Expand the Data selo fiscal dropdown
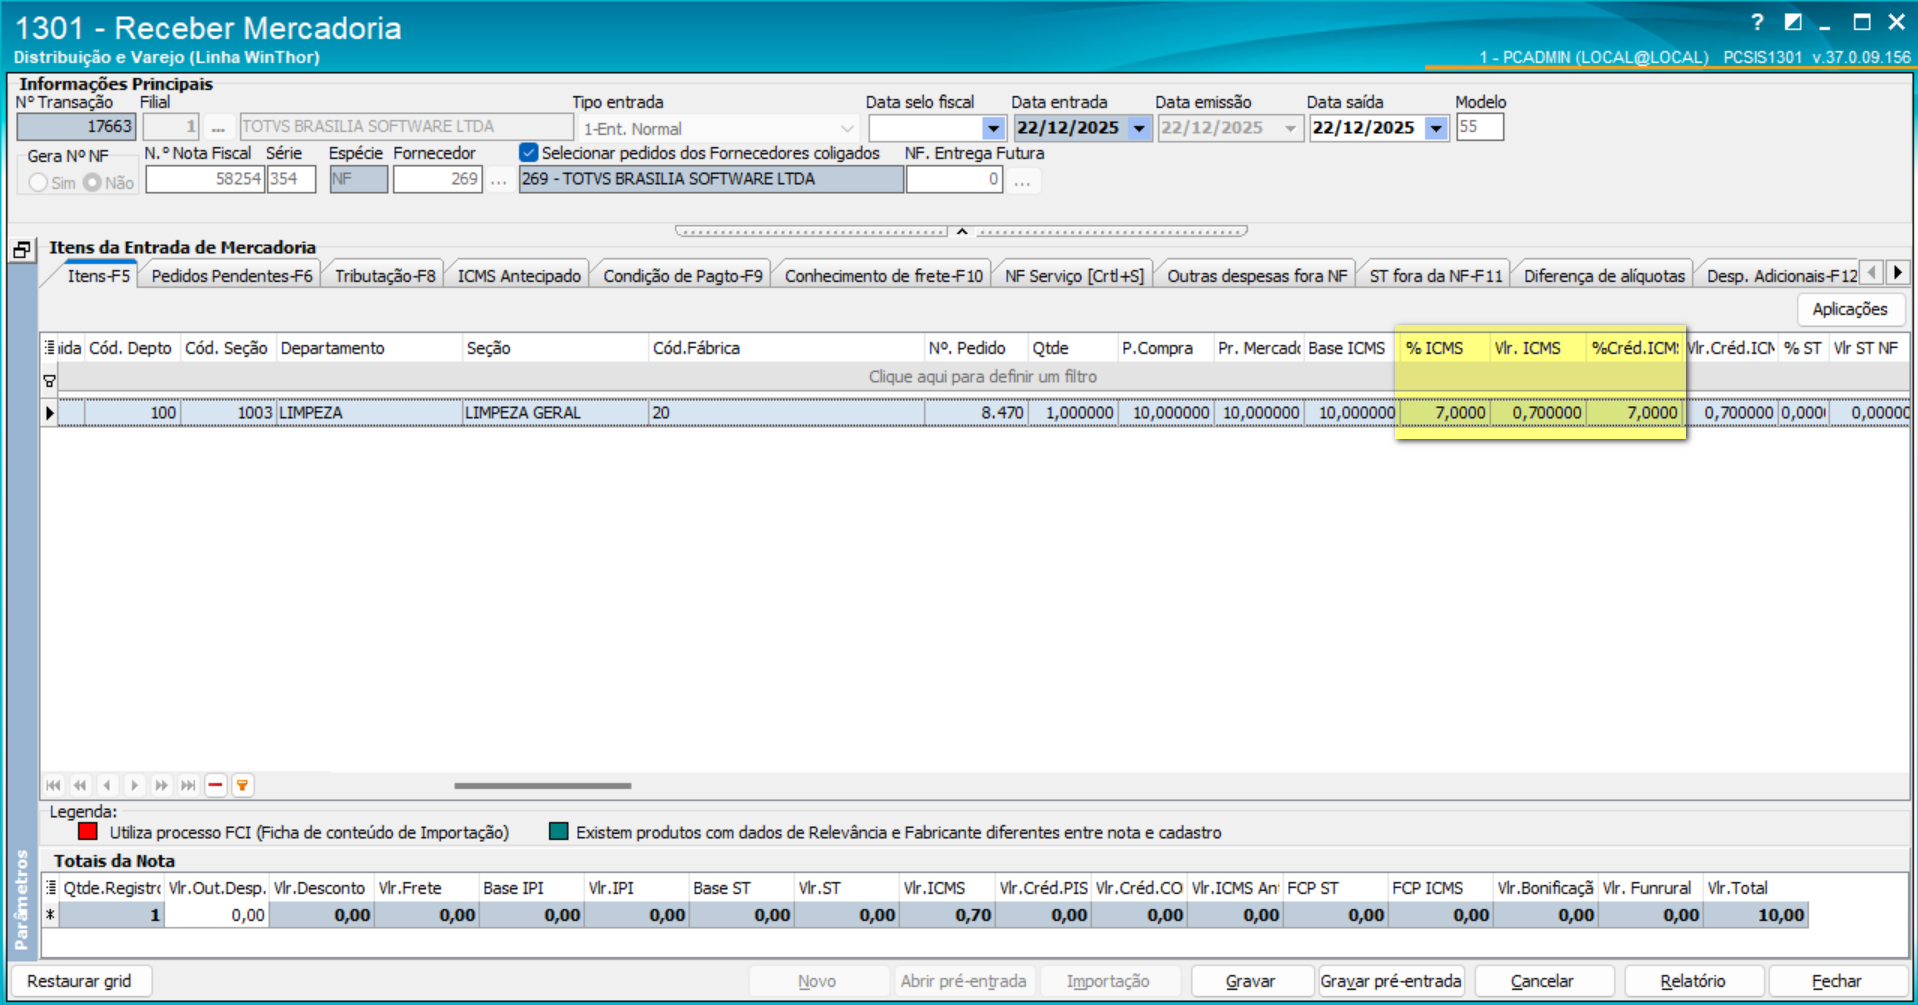Viewport: 1918px width, 1005px height. [993, 128]
